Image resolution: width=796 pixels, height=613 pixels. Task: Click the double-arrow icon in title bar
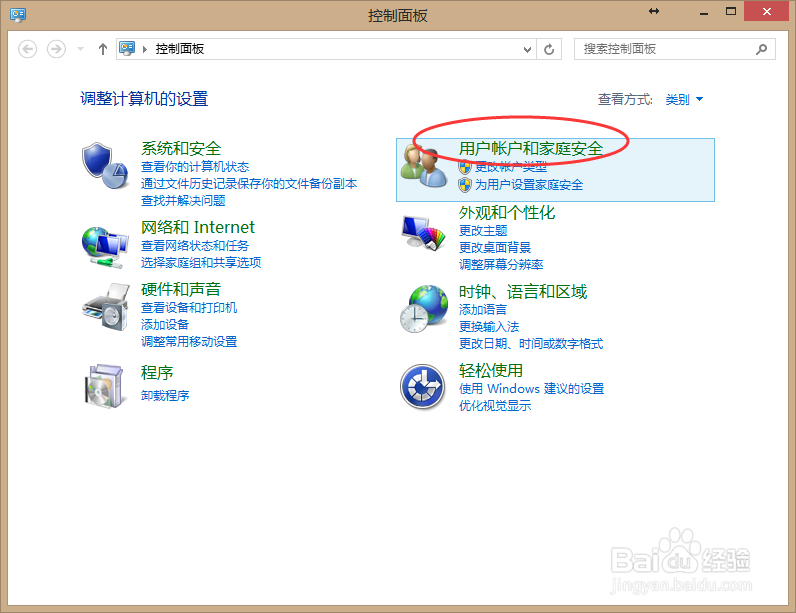(654, 11)
